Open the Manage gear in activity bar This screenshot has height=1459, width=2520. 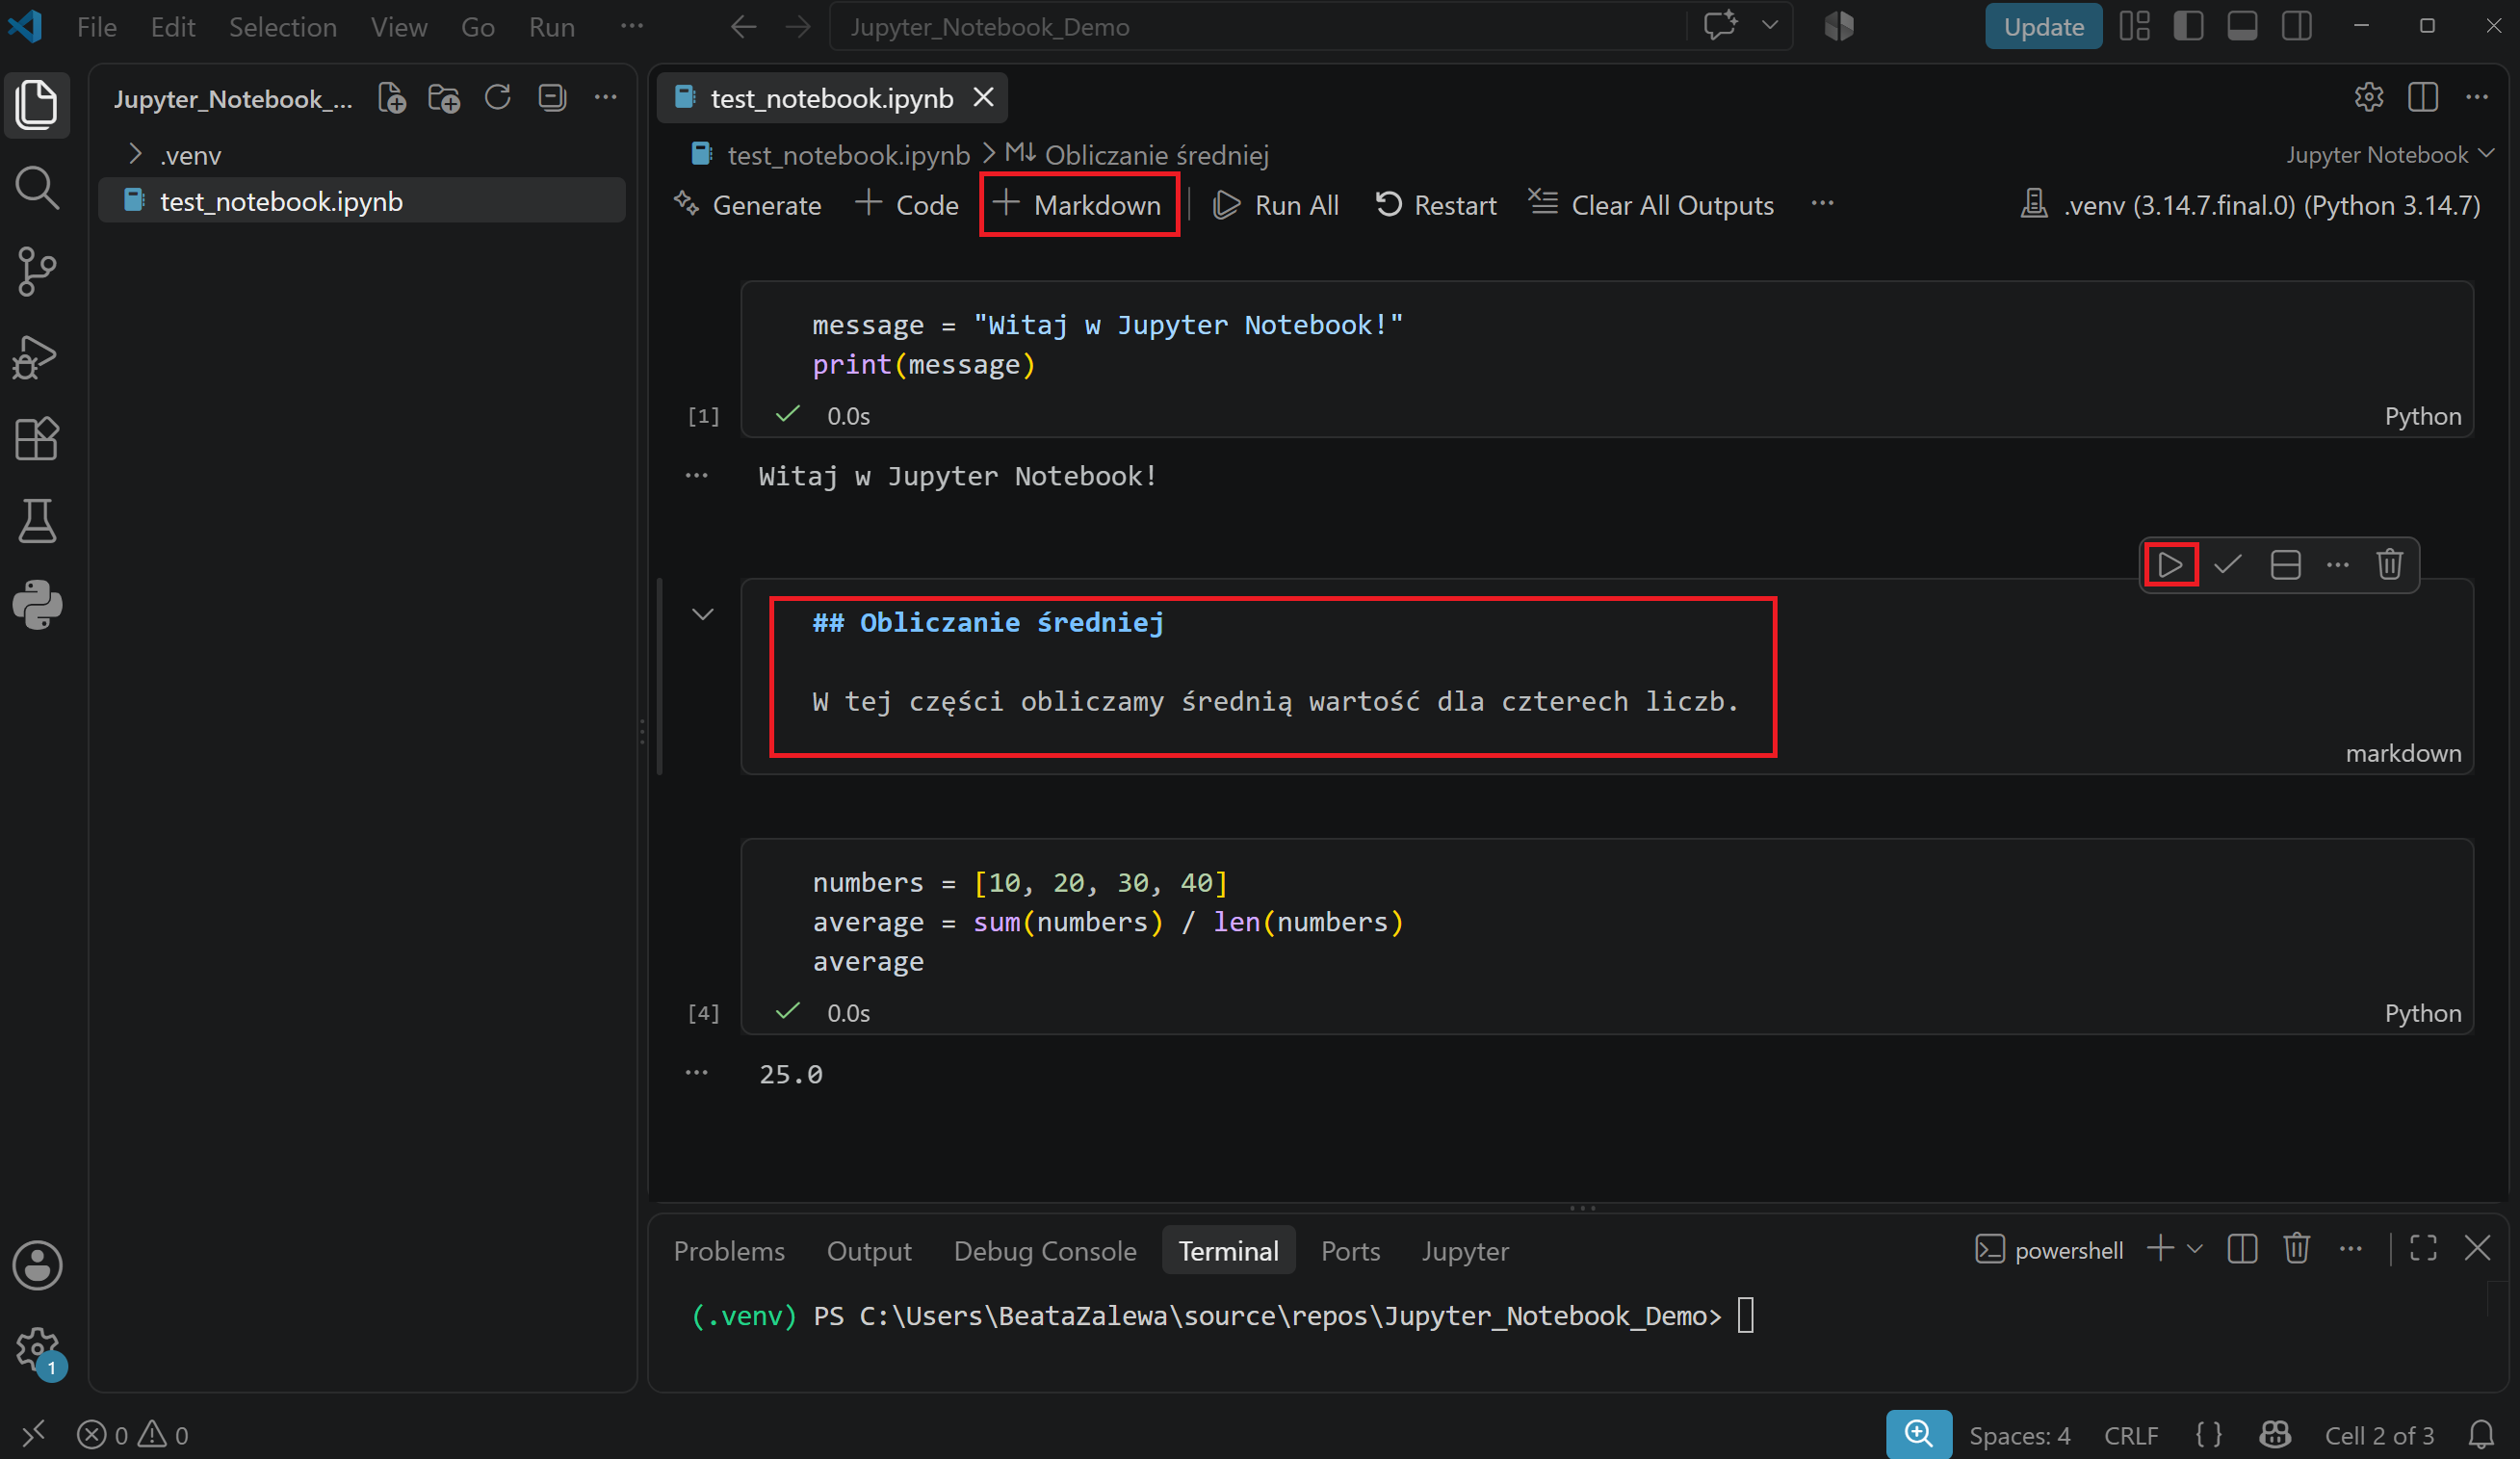[x=37, y=1349]
